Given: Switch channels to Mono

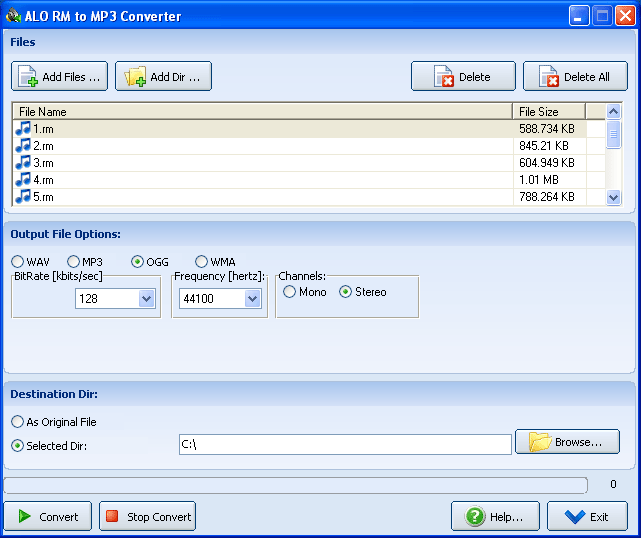Looking at the screenshot, I should [290, 292].
